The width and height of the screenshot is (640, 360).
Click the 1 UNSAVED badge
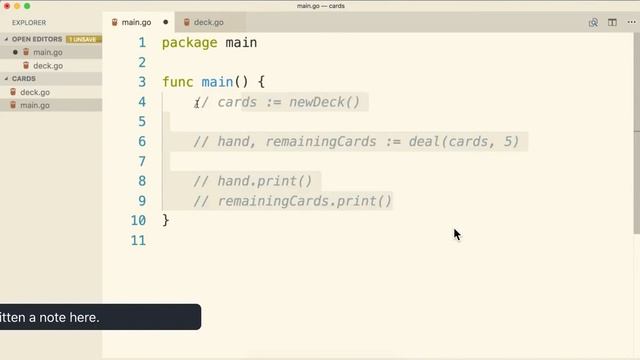(x=83, y=39)
